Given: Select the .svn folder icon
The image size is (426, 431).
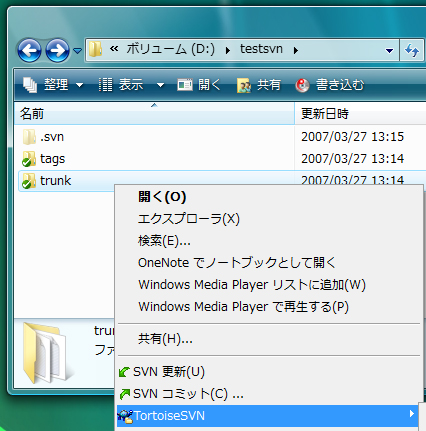Looking at the screenshot, I should pos(29,137).
